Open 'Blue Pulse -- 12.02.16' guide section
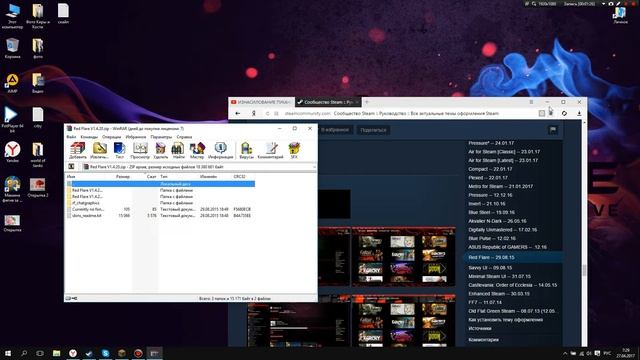The height and width of the screenshot is (360, 640). pyautogui.click(x=492, y=238)
